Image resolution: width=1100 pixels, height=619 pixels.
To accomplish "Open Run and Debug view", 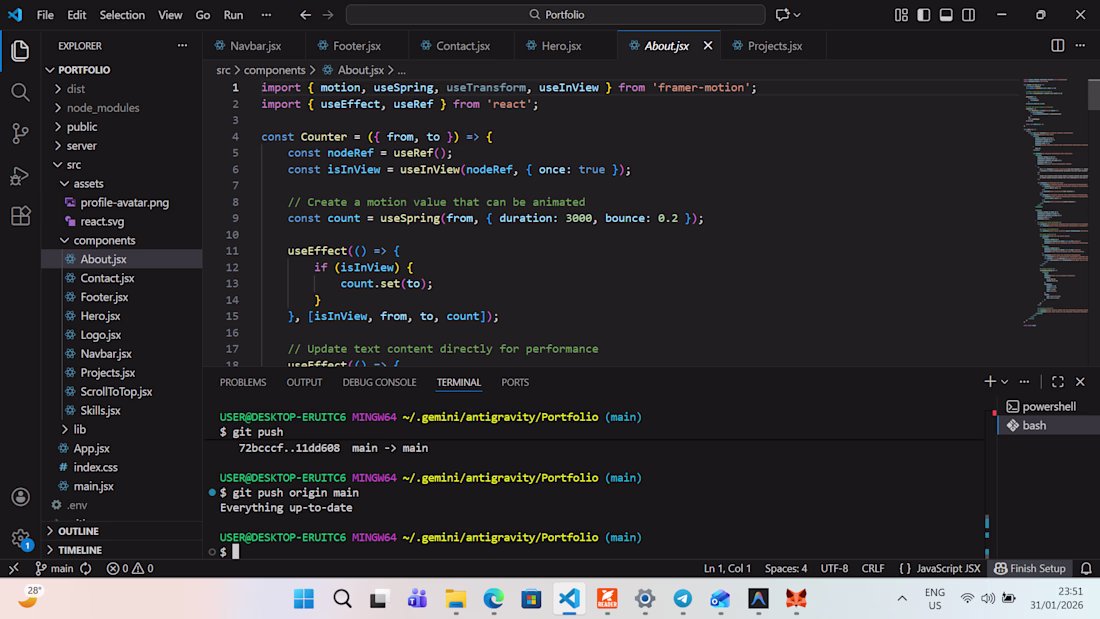I will (20, 176).
